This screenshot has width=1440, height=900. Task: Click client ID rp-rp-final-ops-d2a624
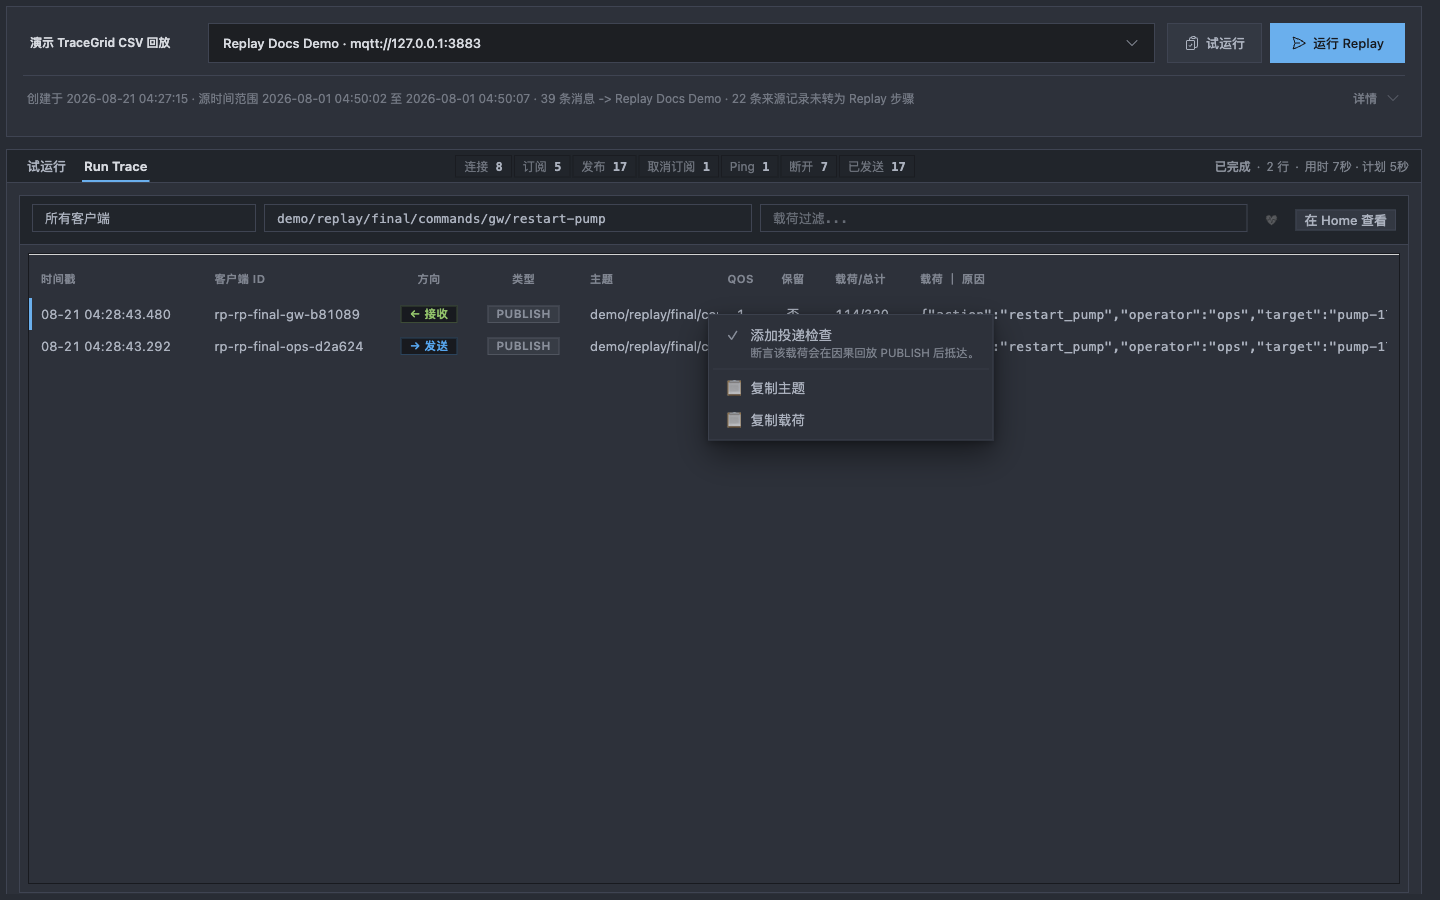289,346
